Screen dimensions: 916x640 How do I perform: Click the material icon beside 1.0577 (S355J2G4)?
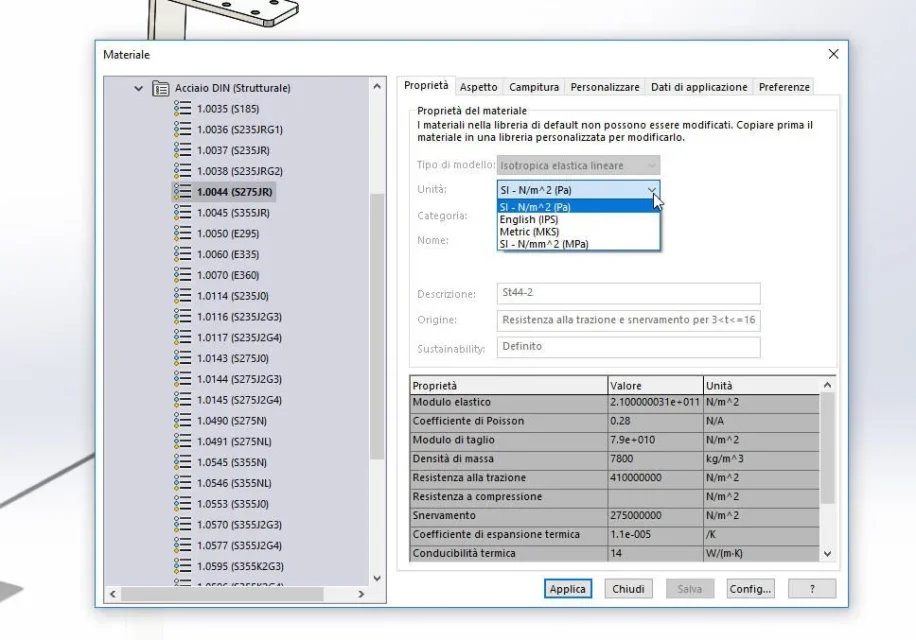click(x=182, y=545)
